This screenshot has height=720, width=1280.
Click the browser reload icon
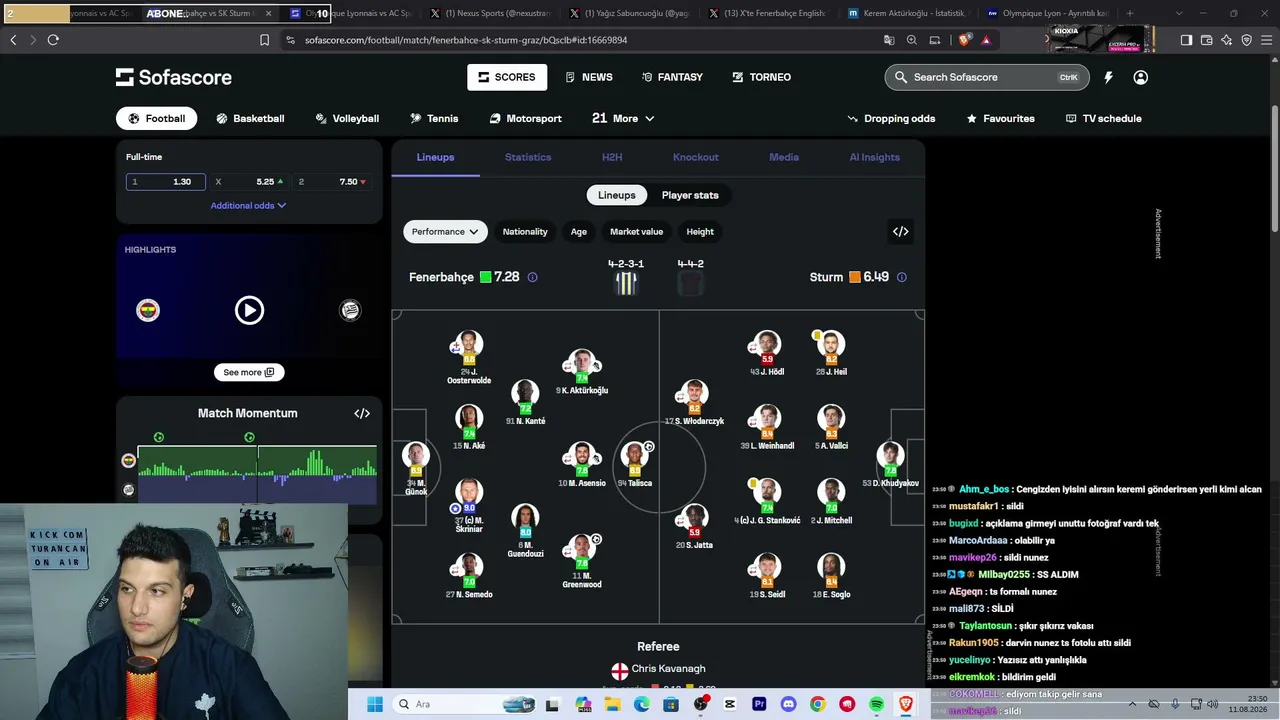tap(53, 40)
